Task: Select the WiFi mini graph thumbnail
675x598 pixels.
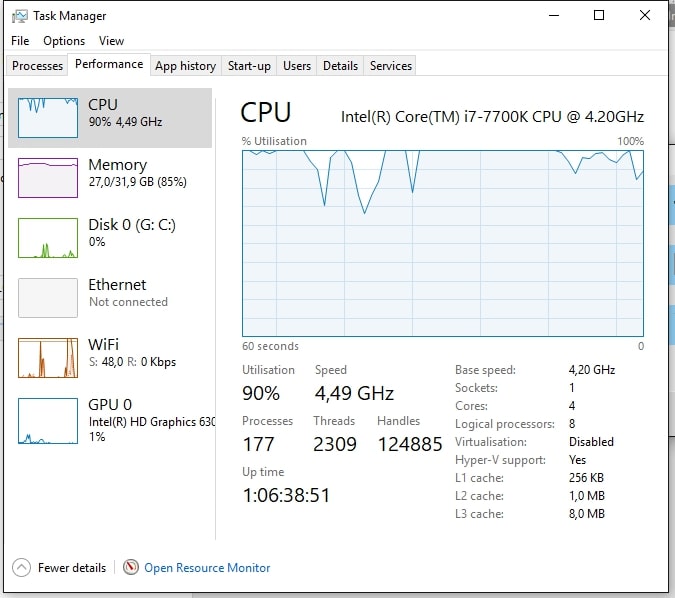Action: 48,358
